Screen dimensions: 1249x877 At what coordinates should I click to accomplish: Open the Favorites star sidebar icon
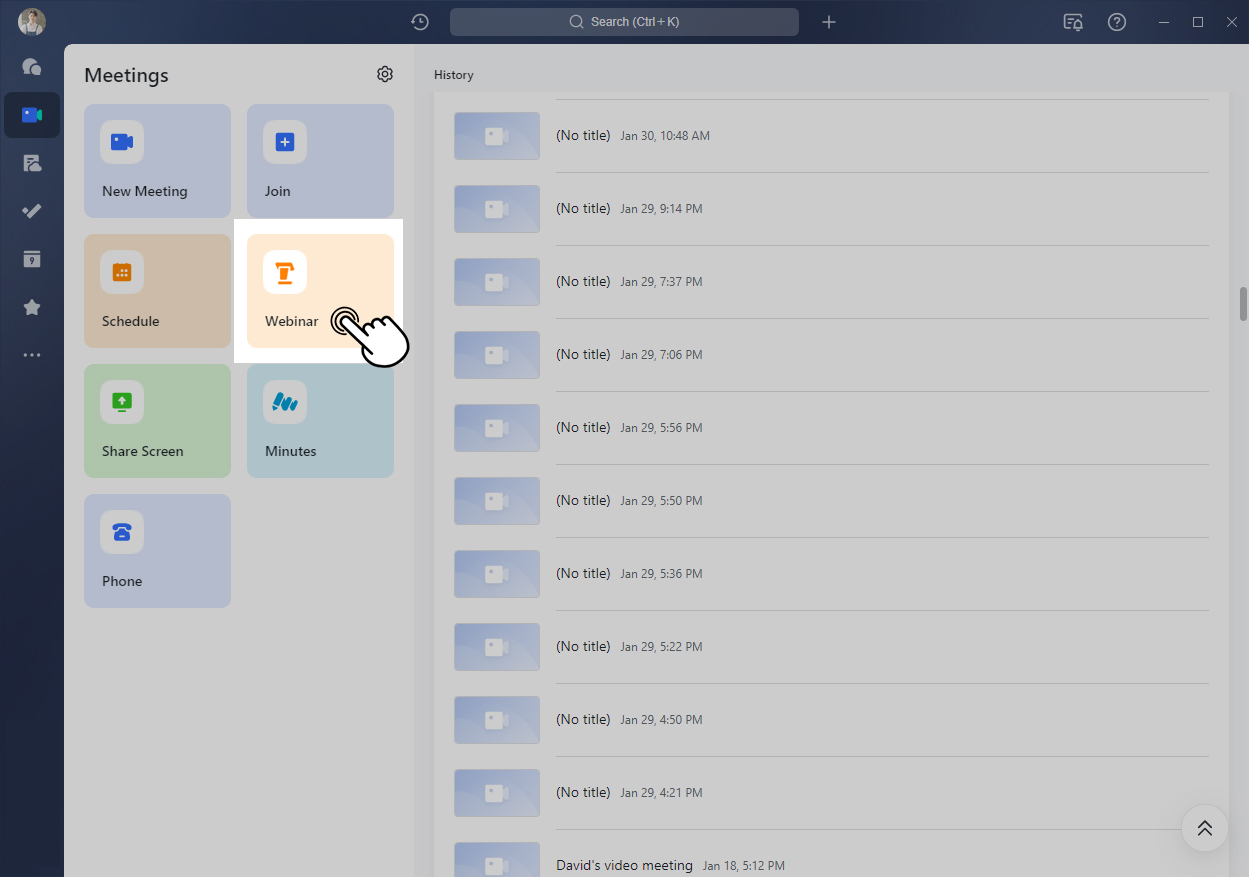[32, 307]
